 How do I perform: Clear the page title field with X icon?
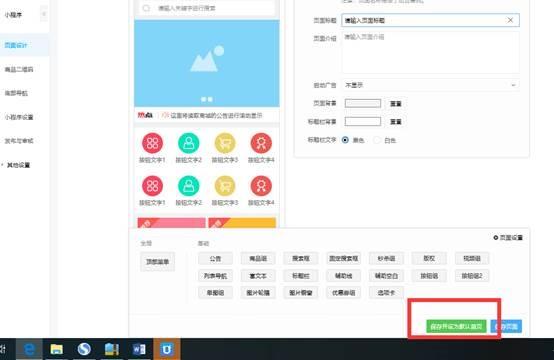[510, 20]
